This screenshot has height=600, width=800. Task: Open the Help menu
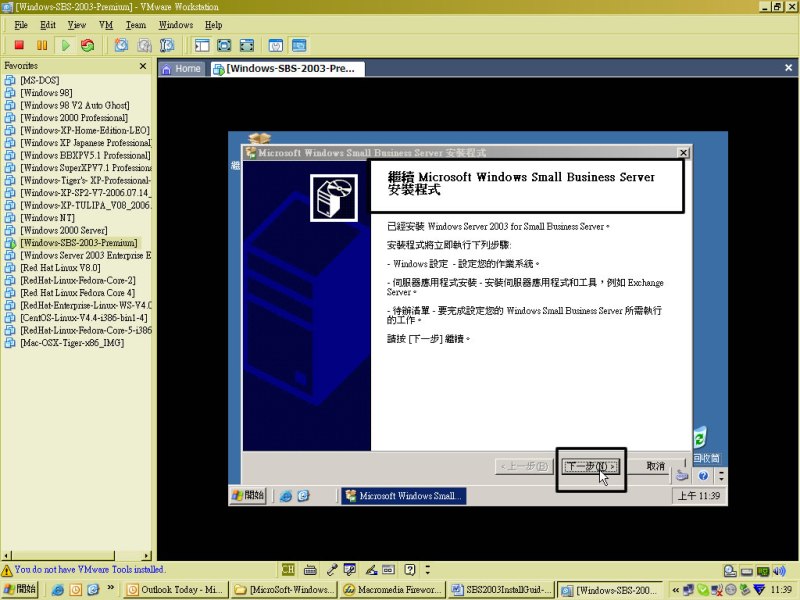(213, 25)
